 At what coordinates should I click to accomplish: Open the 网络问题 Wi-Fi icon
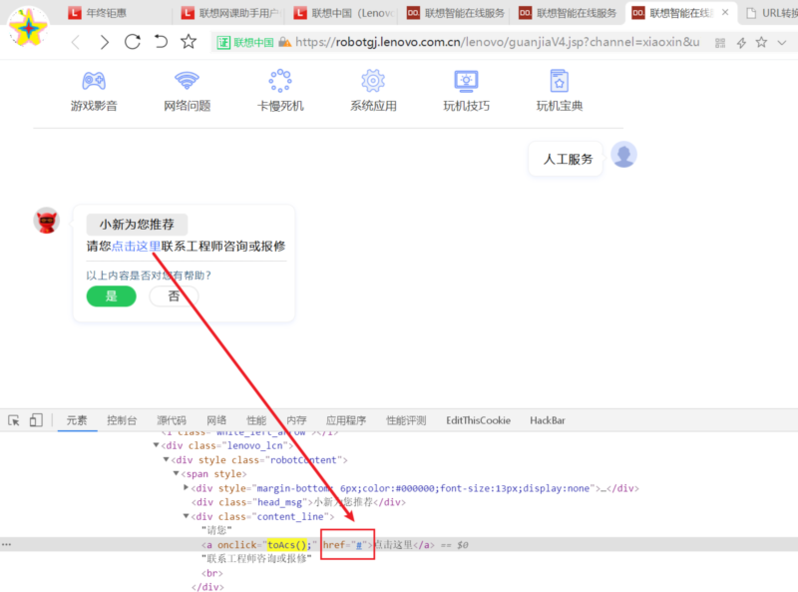187,81
